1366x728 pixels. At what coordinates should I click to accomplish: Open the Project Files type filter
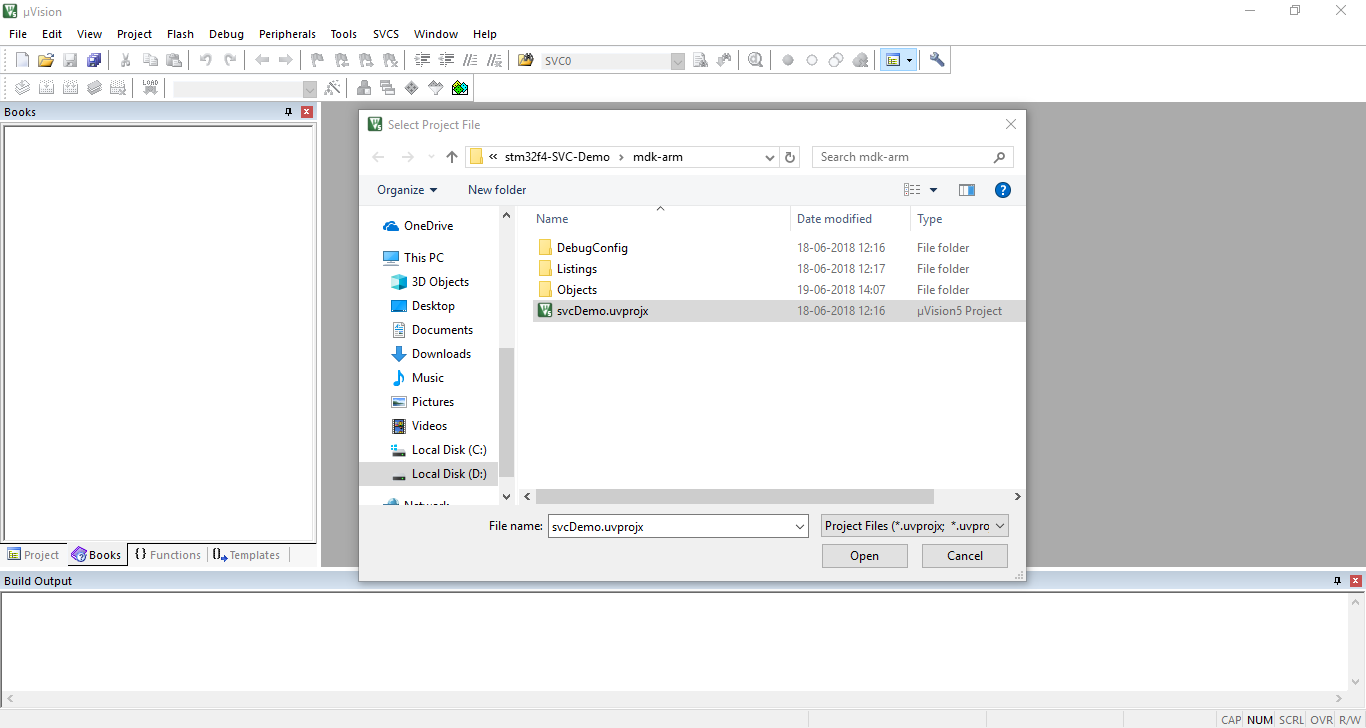click(915, 526)
